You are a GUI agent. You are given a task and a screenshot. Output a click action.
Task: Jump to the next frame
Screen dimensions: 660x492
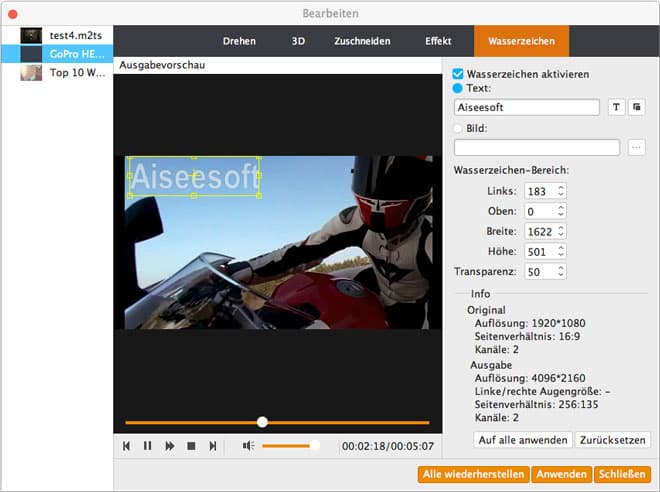(212, 446)
